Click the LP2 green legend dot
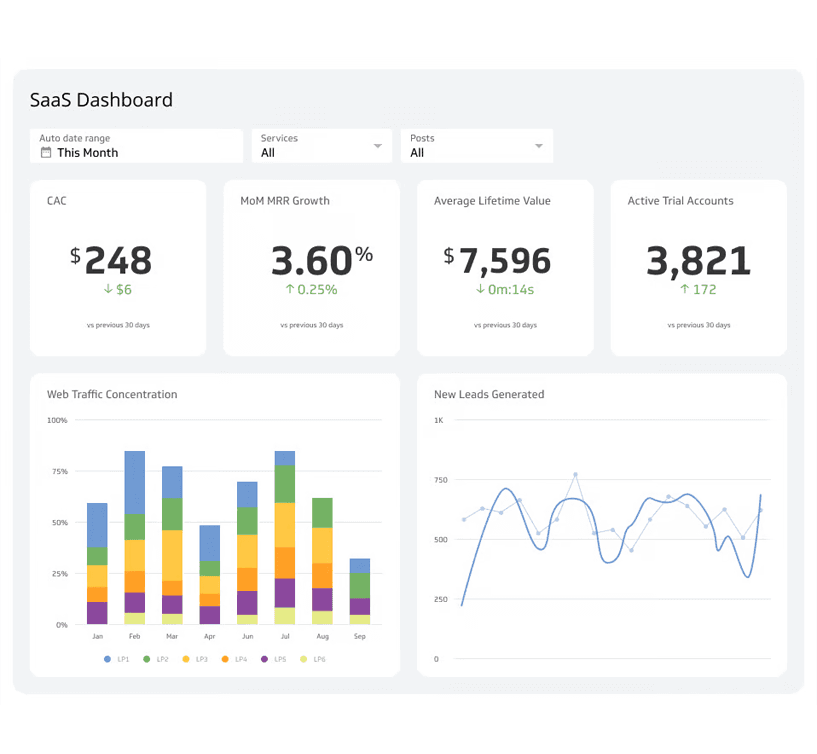The image size is (817, 754). pyautogui.click(x=147, y=659)
